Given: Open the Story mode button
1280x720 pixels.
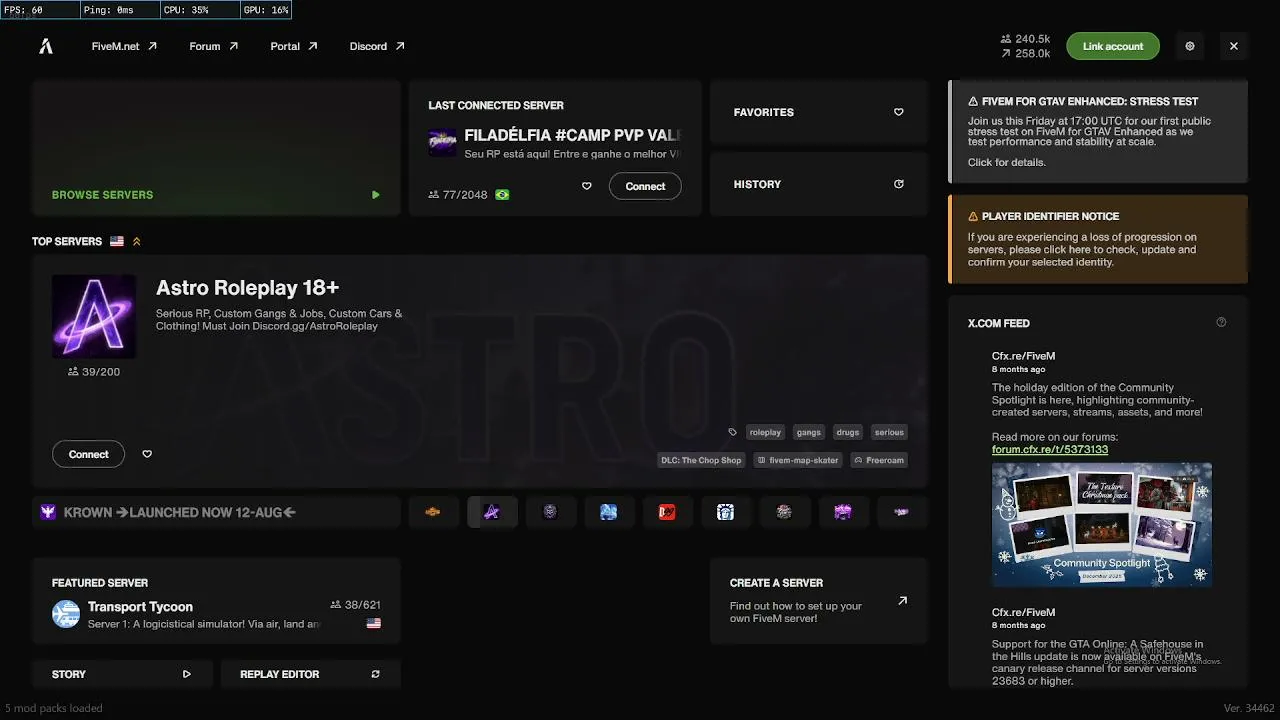Looking at the screenshot, I should point(121,674).
